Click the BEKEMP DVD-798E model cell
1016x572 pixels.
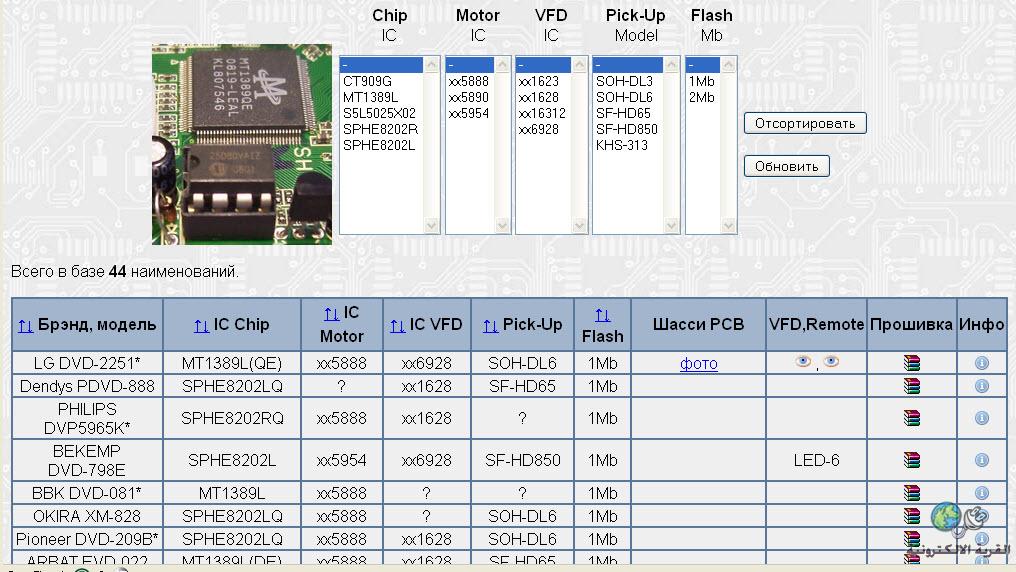pos(87,461)
